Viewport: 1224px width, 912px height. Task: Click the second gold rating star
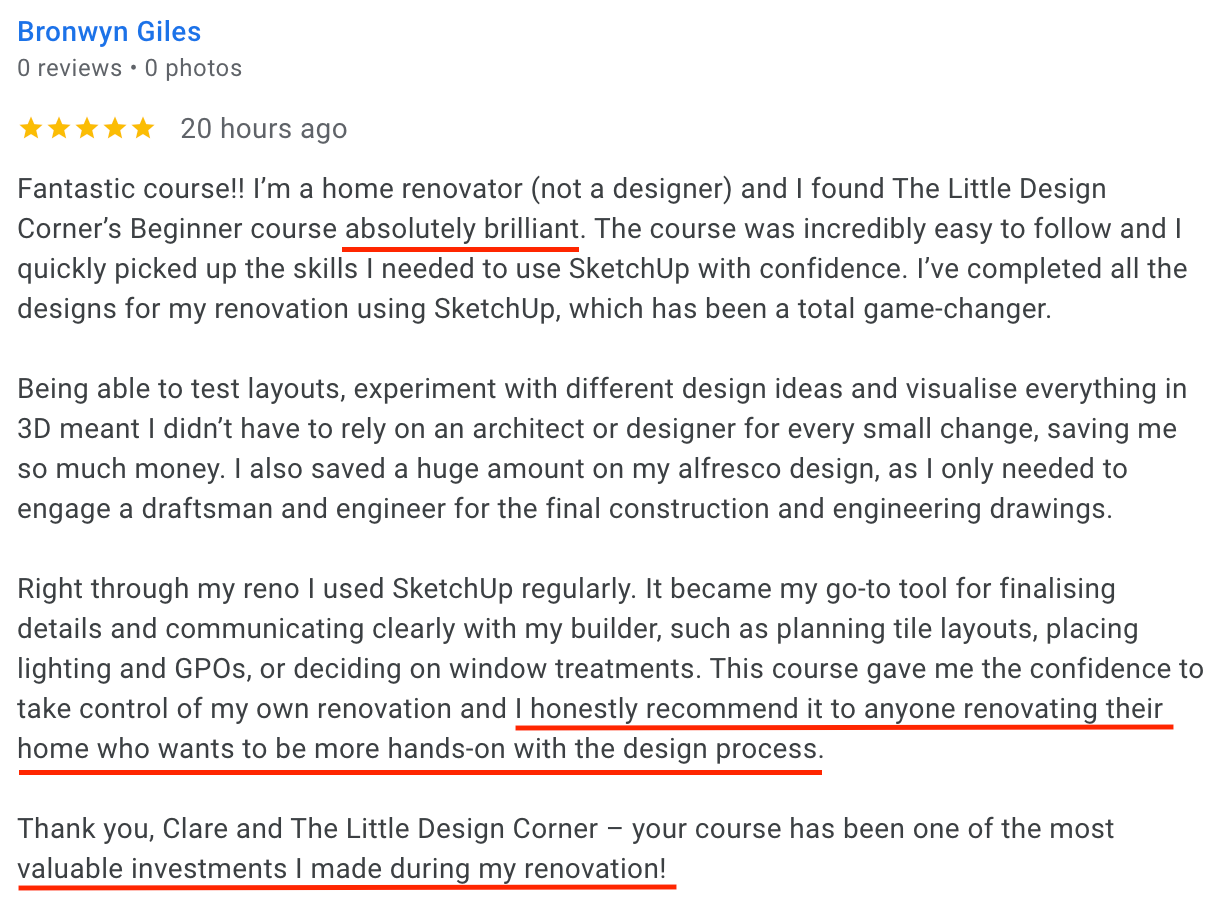58,129
